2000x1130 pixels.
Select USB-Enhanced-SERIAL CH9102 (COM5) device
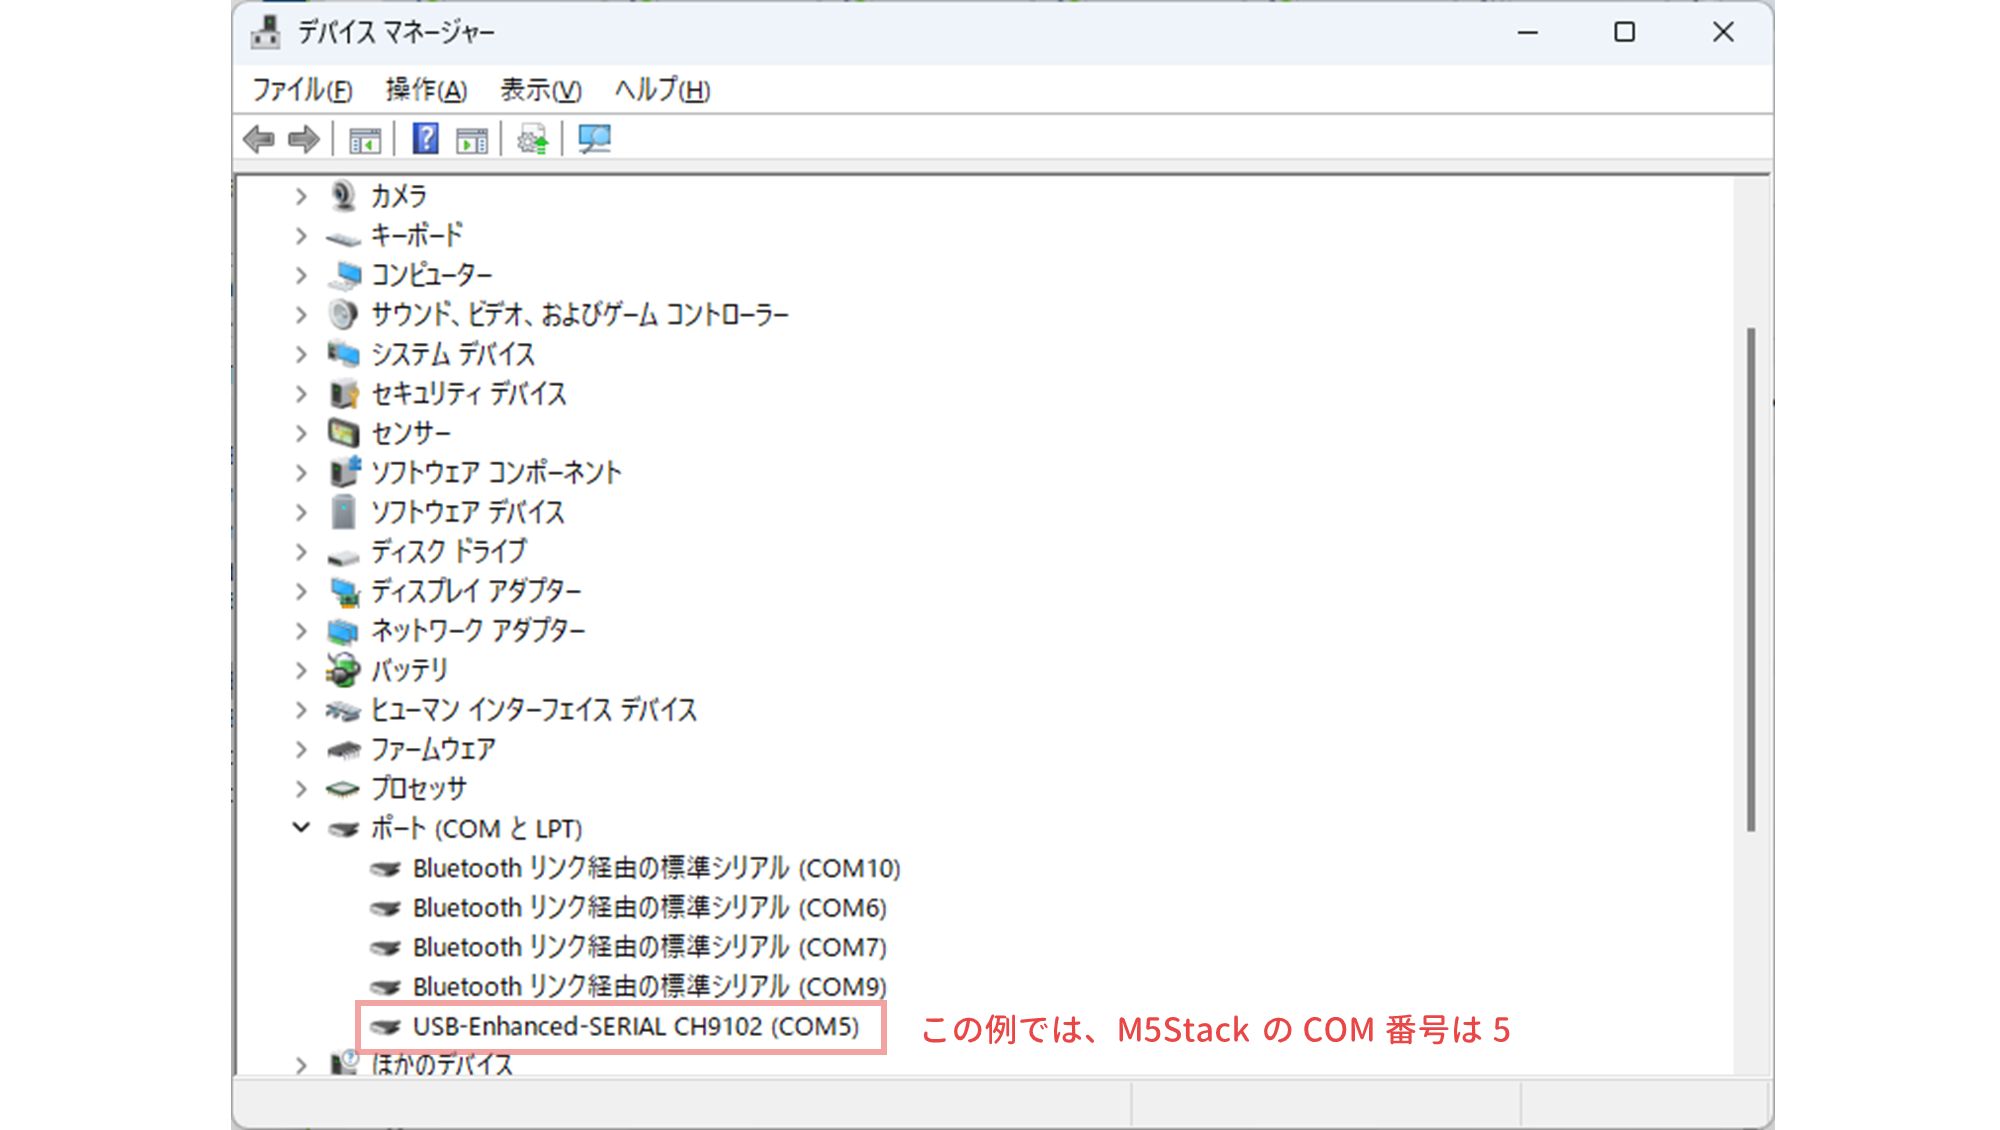point(635,1027)
